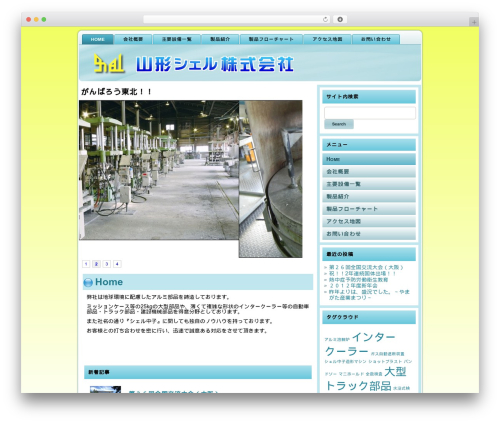
Task: Select アクセス地図 in sidebar menu
Action: pos(369,221)
